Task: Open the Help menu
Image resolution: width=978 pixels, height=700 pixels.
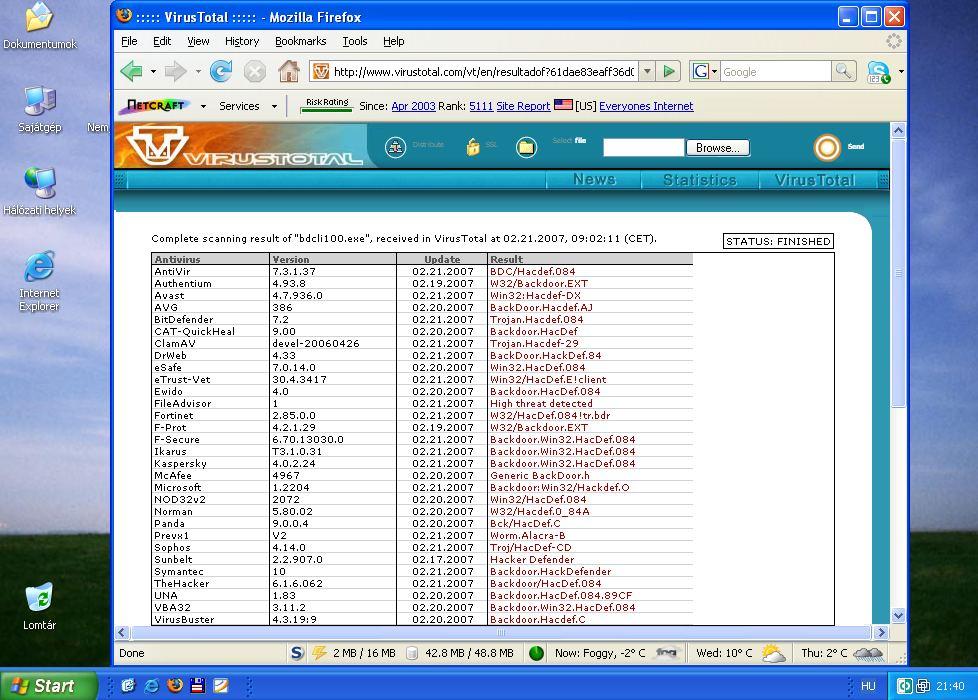Action: [393, 41]
